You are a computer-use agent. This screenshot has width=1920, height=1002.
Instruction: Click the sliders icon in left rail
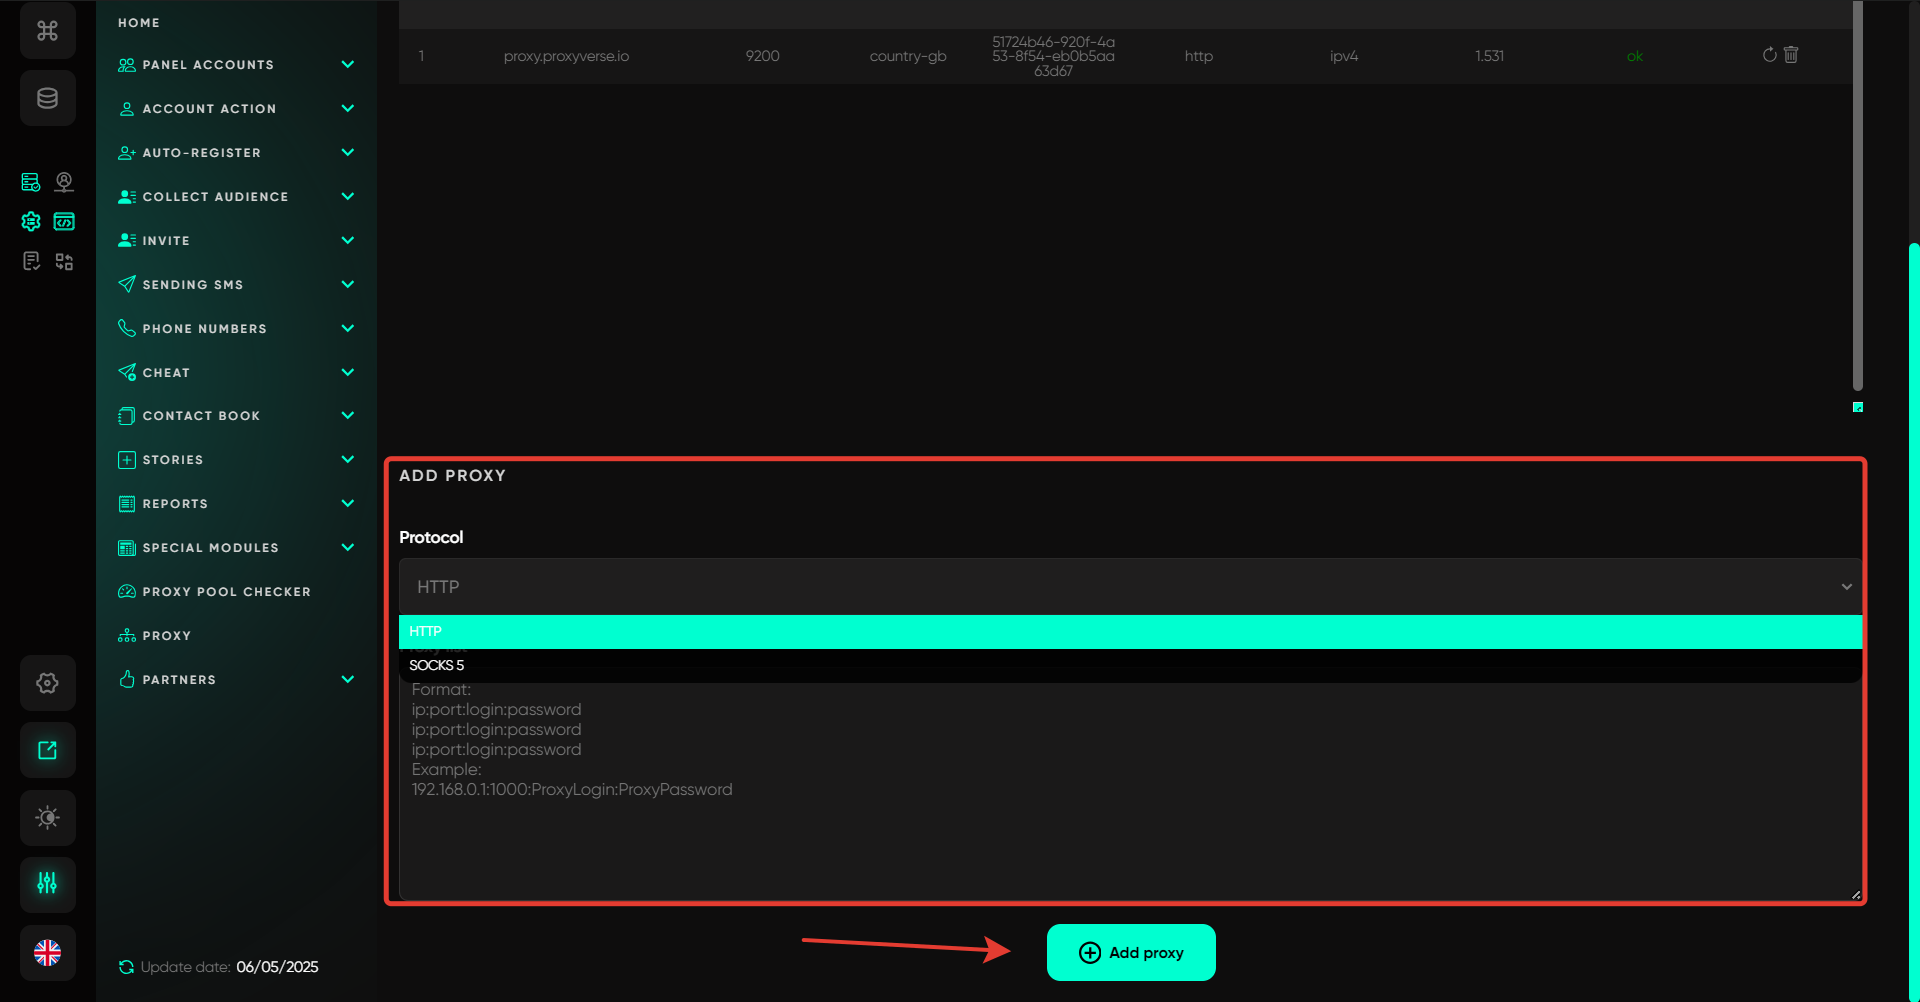47,883
